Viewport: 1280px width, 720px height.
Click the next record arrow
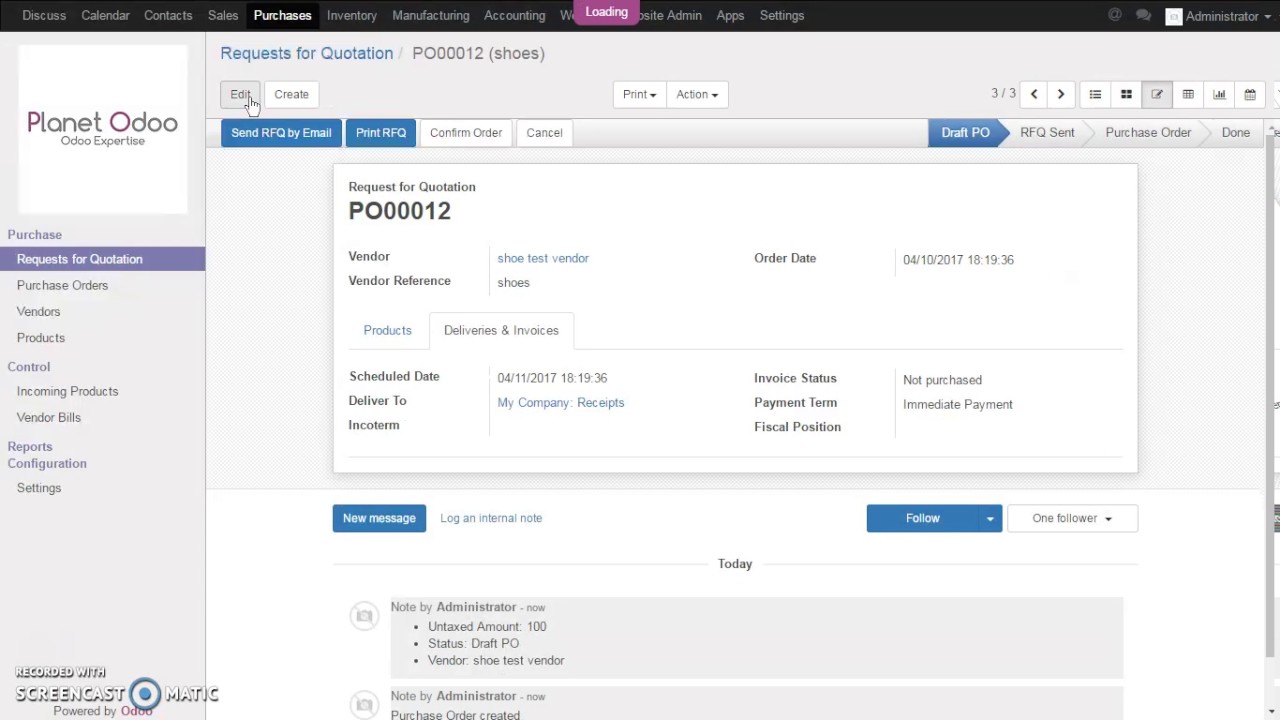(x=1061, y=94)
